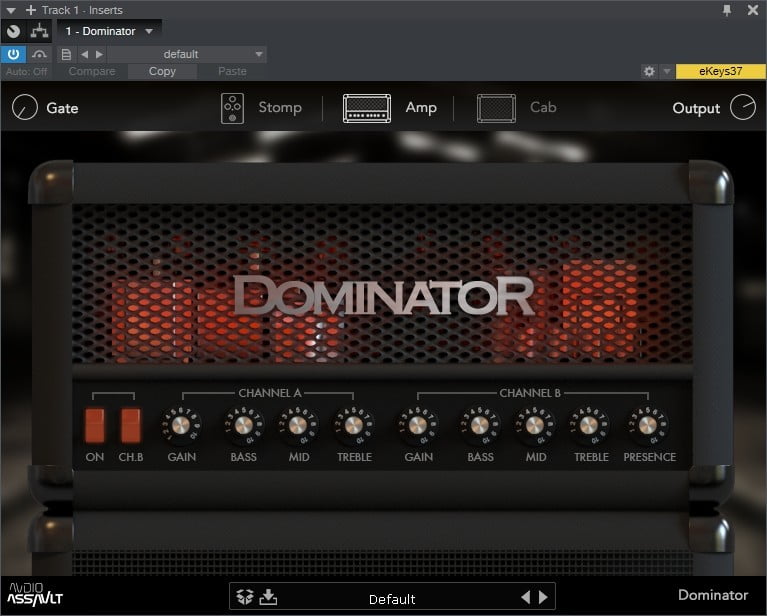Toggle the amp ON rocker switch
This screenshot has width=767, height=616.
94,426
